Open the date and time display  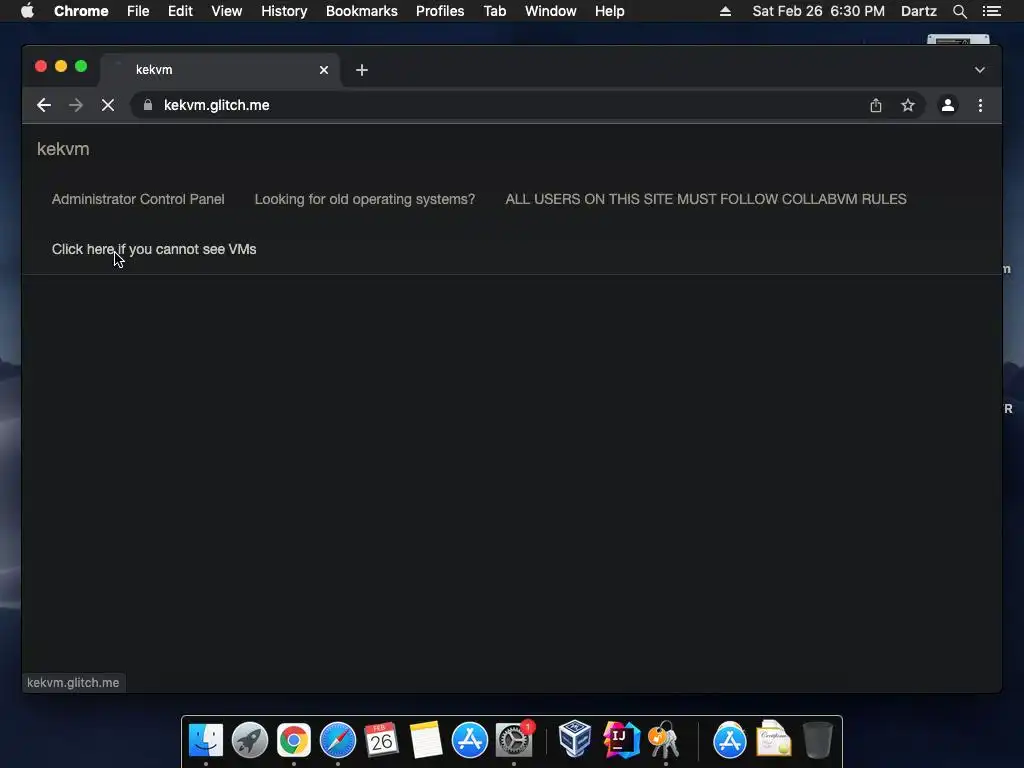(x=818, y=11)
